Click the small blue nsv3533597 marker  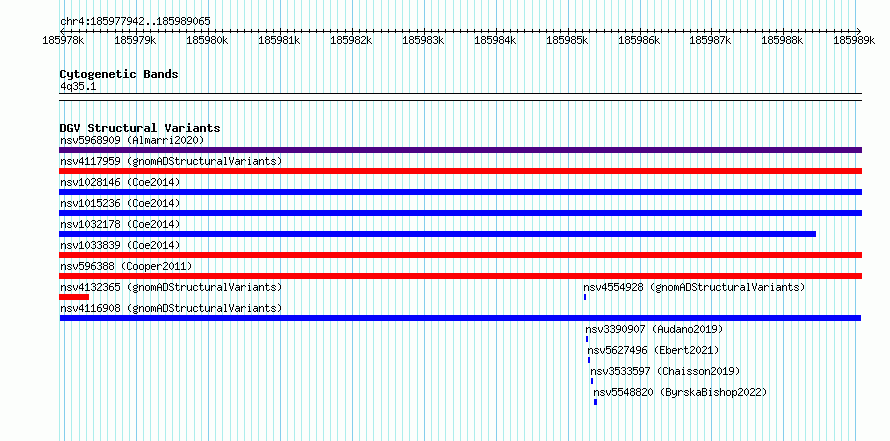591,381
